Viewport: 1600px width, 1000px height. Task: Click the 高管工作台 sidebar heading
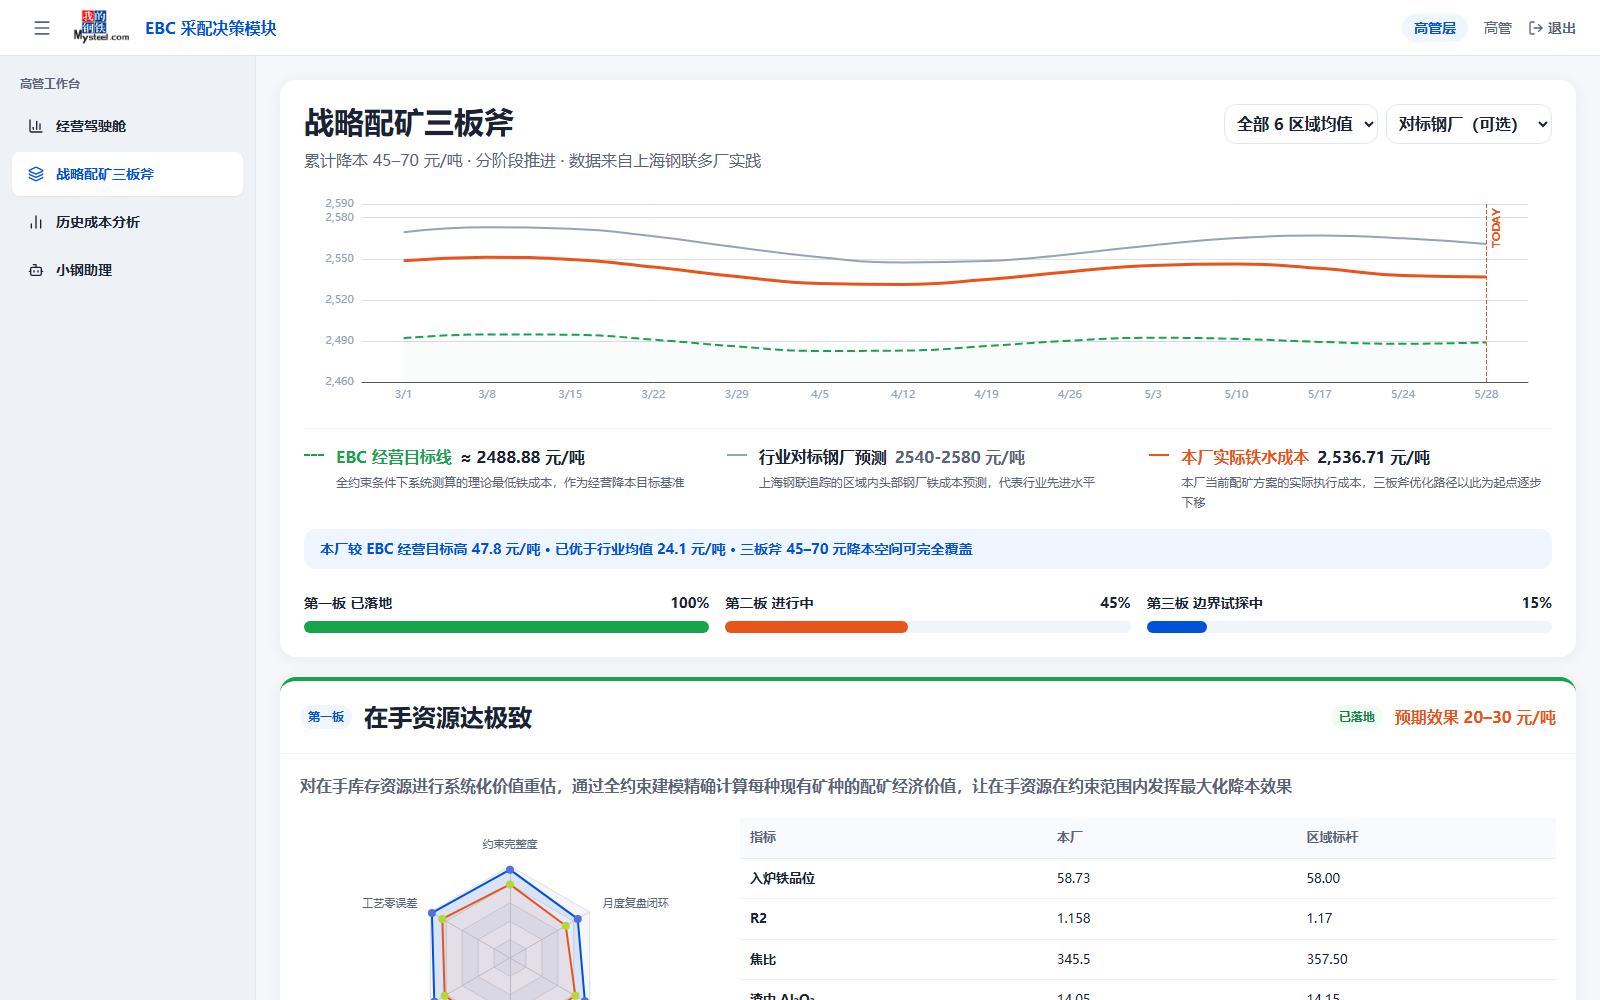point(50,84)
